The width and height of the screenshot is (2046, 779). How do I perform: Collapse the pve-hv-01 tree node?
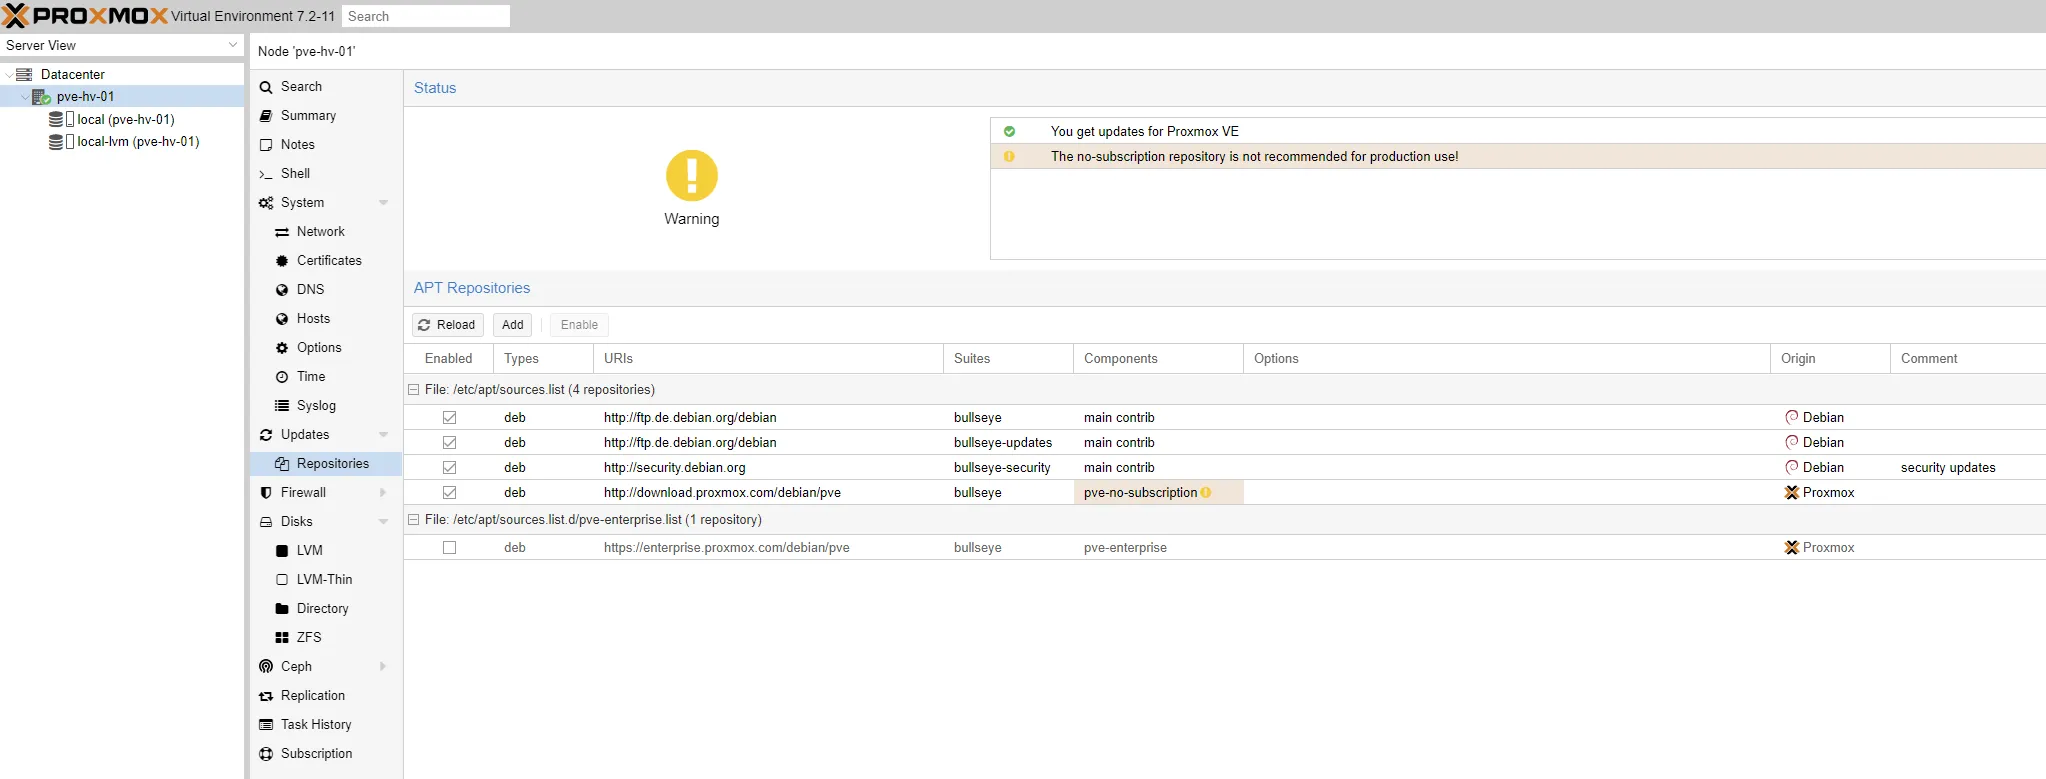click(25, 97)
